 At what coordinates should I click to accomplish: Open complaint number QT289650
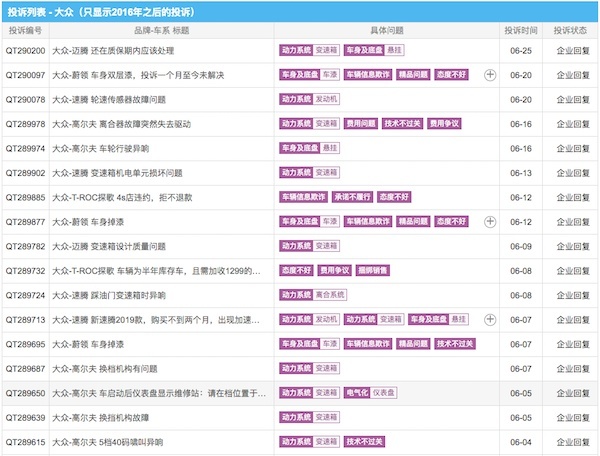click(x=25, y=393)
